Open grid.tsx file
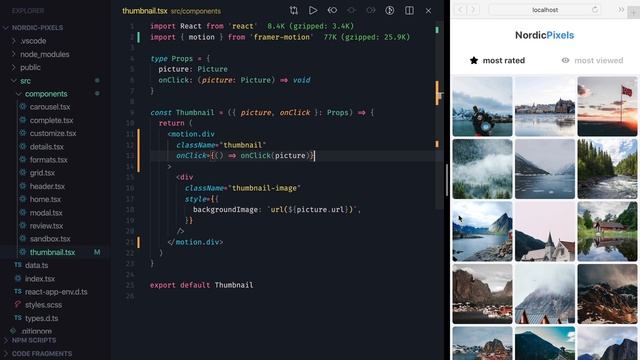Screen dimensions: 640x360 tap(42, 173)
